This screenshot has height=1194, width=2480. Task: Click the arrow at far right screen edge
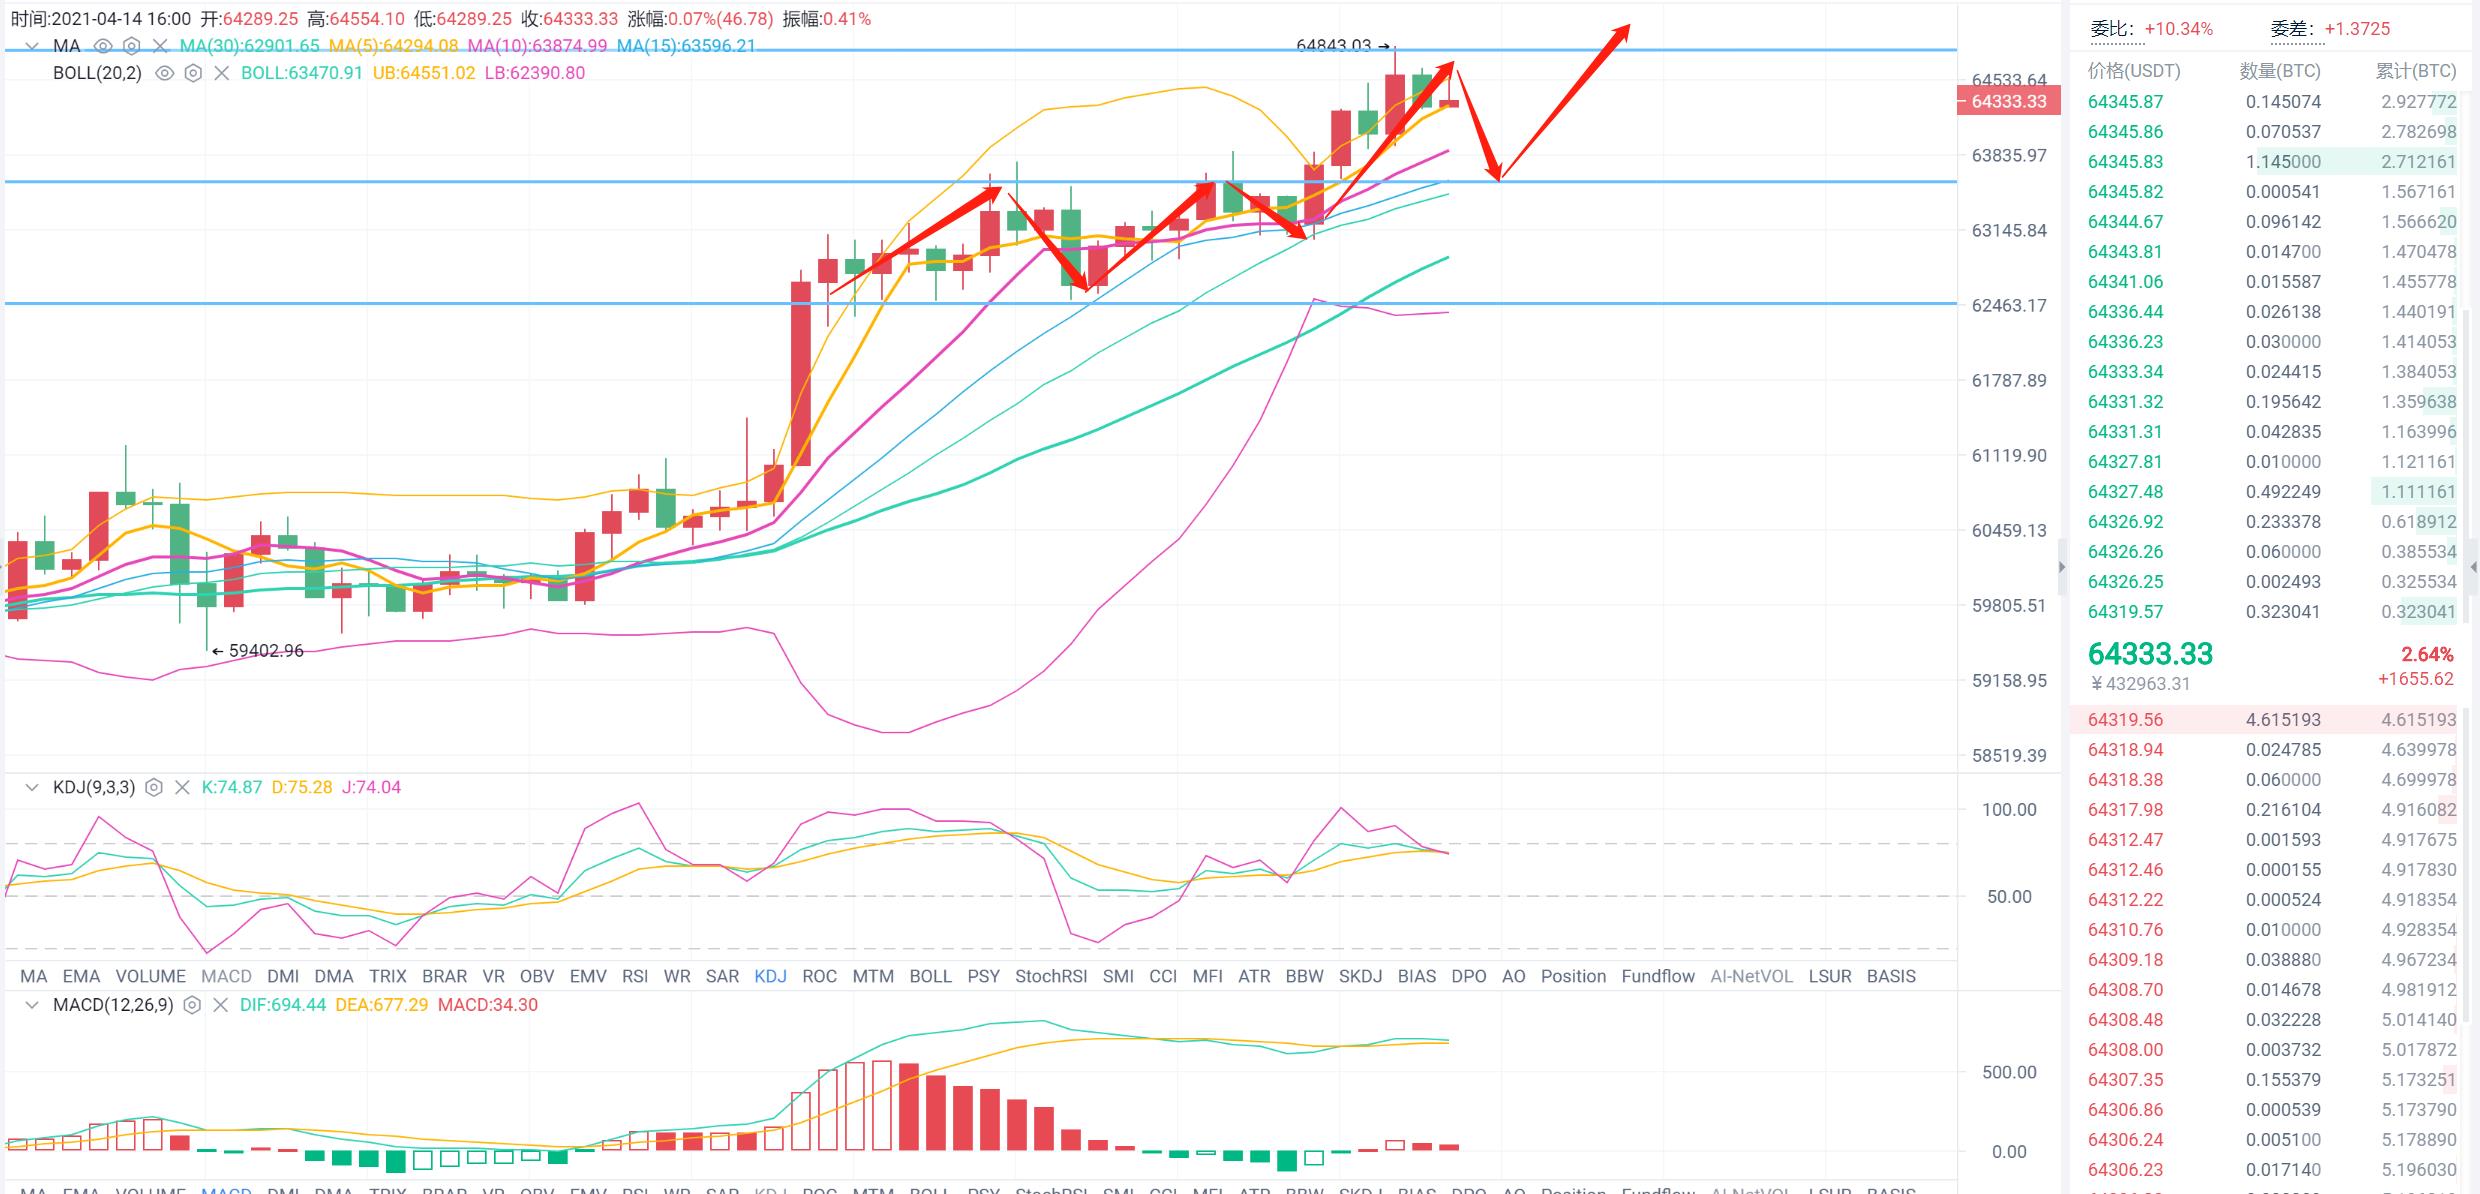[x=2472, y=567]
